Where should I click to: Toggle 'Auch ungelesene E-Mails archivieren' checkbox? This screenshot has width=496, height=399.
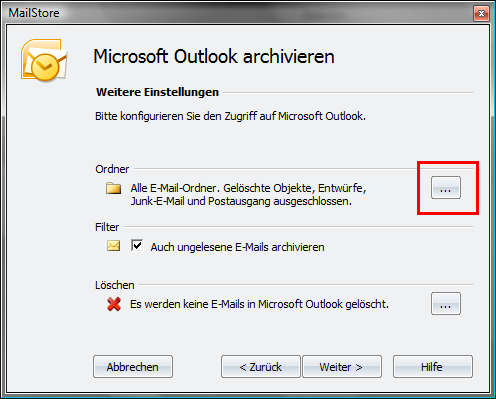(137, 246)
